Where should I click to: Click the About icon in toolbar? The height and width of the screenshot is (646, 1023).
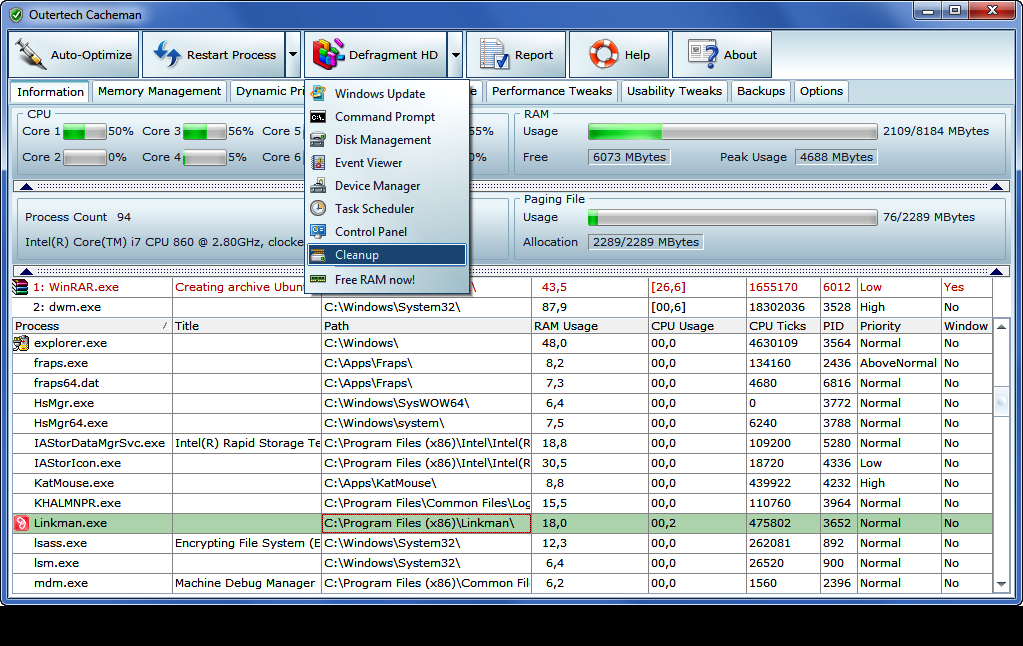704,55
